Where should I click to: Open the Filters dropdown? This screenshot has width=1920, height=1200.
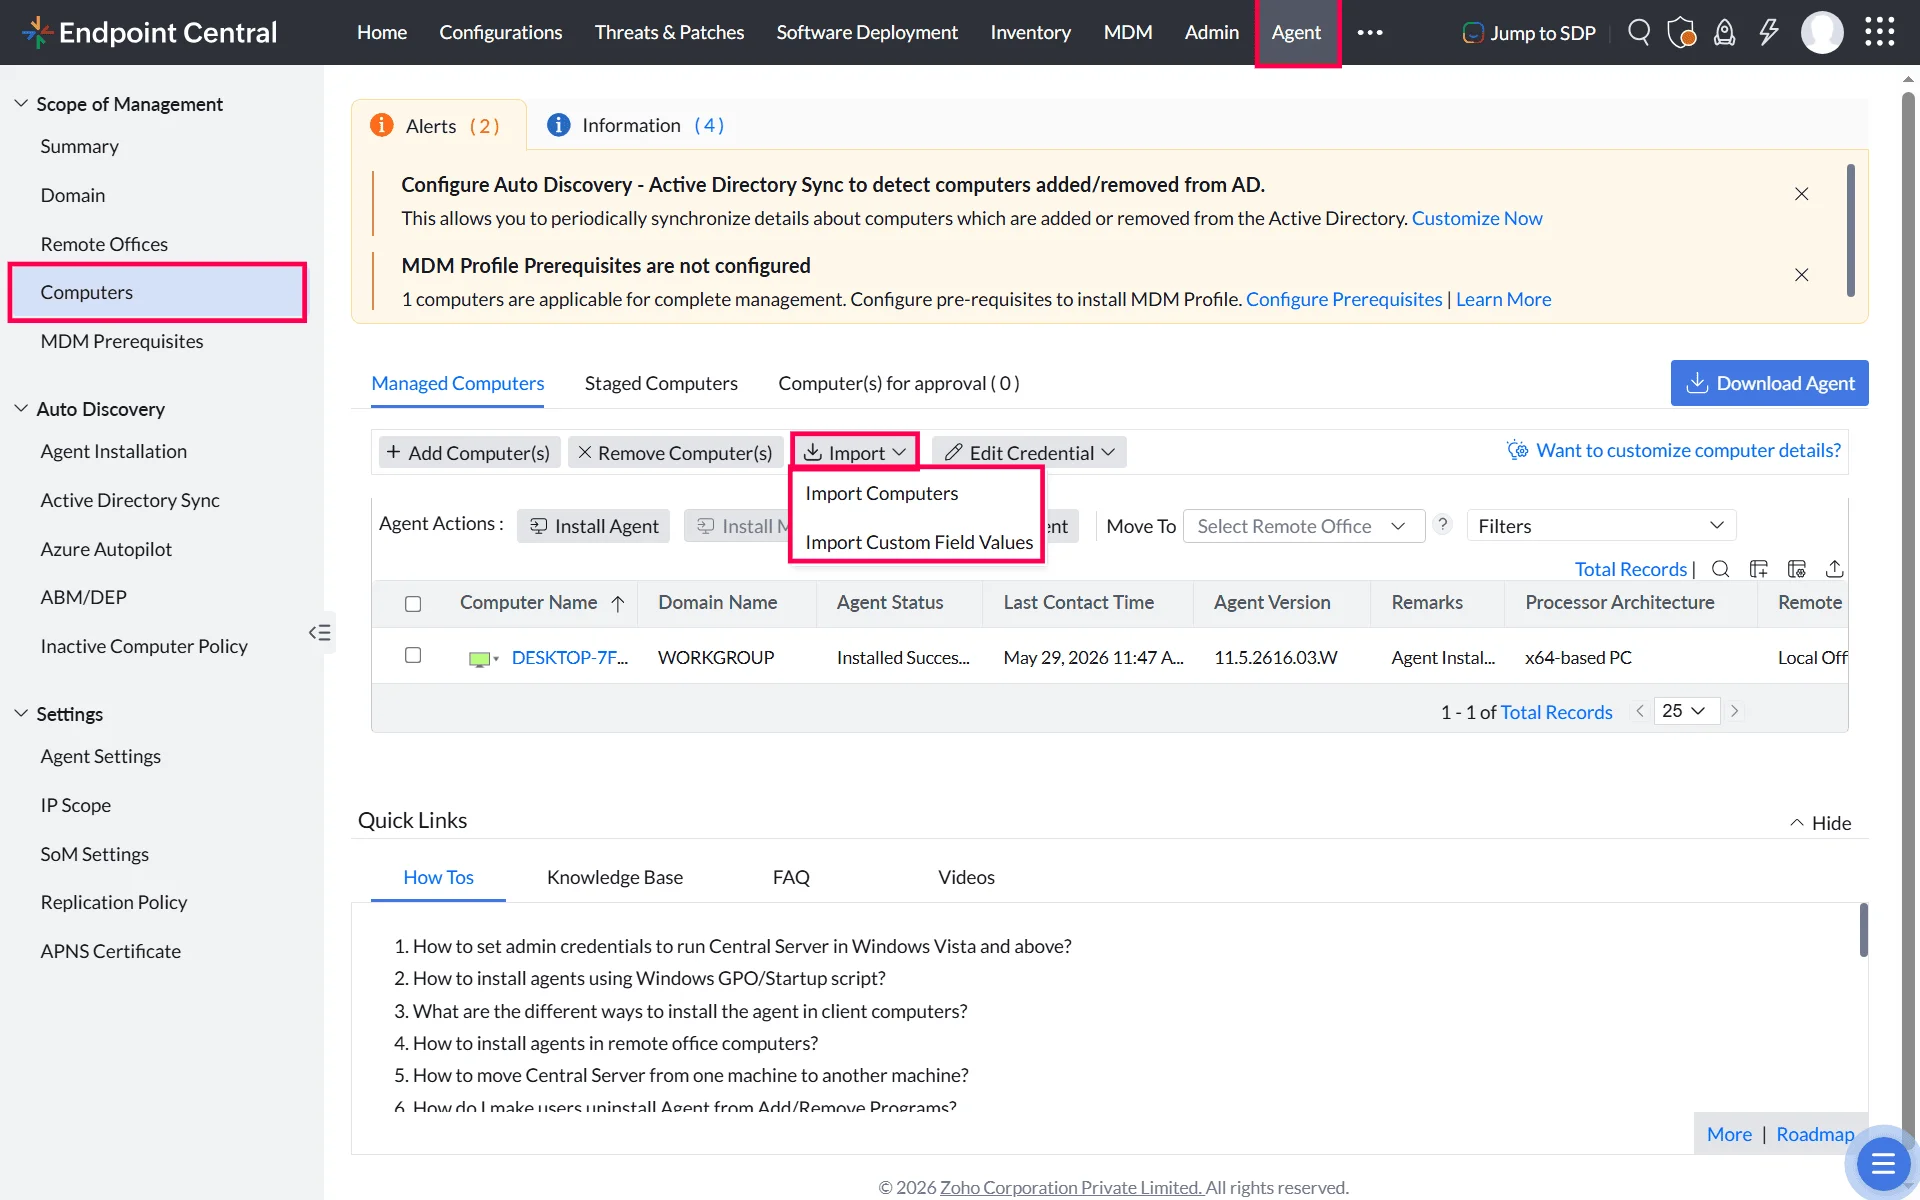pyautogui.click(x=1601, y=526)
